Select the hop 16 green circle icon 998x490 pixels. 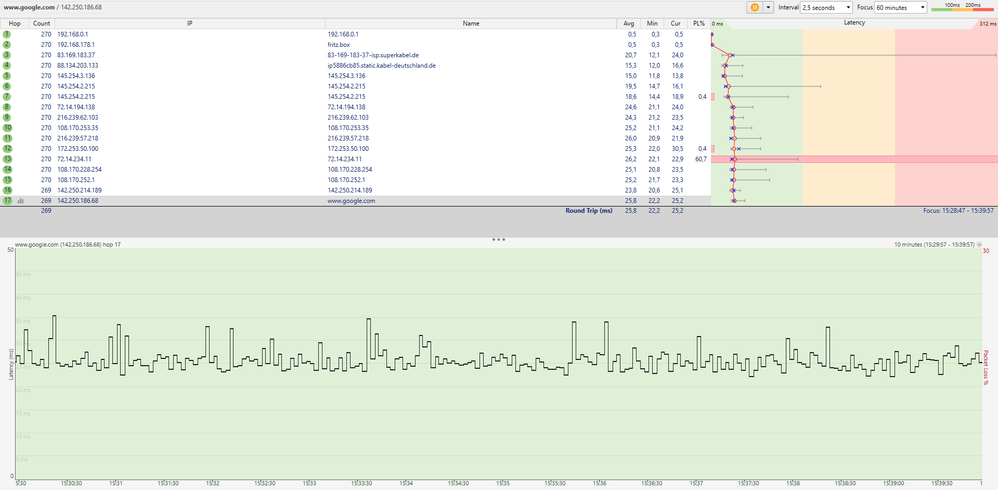tap(7, 190)
